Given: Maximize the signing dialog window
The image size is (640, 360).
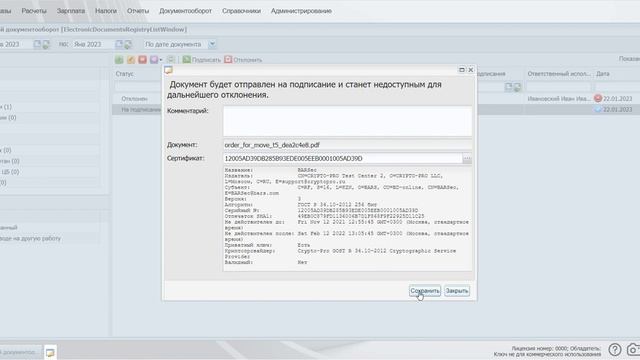Looking at the screenshot, I should pyautogui.click(x=462, y=70).
